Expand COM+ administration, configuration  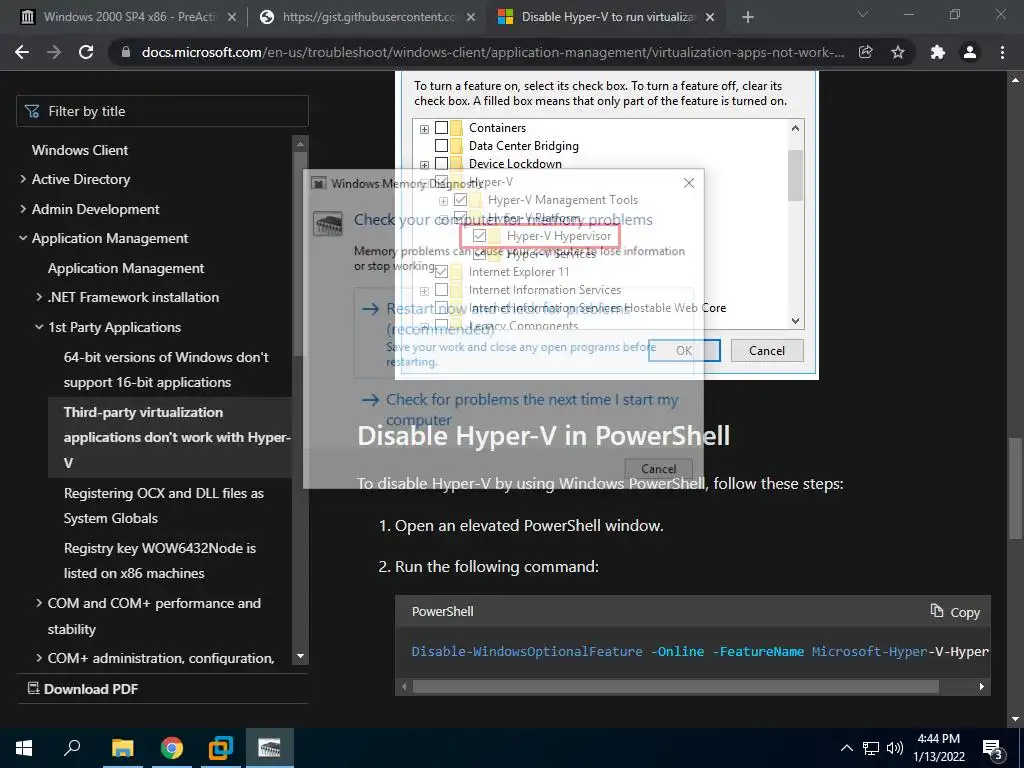tap(39, 658)
